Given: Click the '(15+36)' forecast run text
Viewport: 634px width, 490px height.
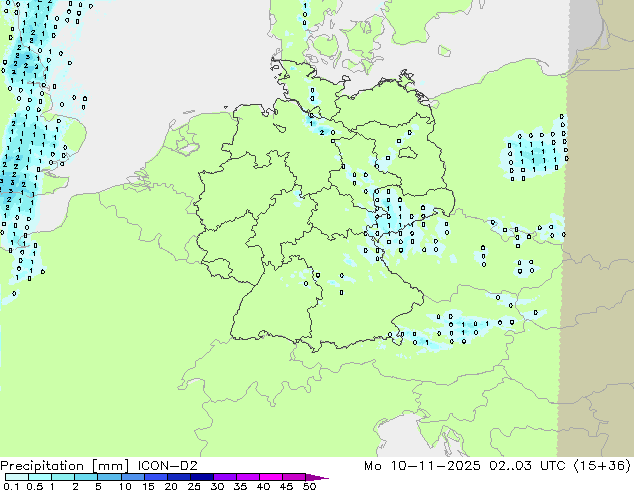Looking at the screenshot, I should [x=602, y=466].
